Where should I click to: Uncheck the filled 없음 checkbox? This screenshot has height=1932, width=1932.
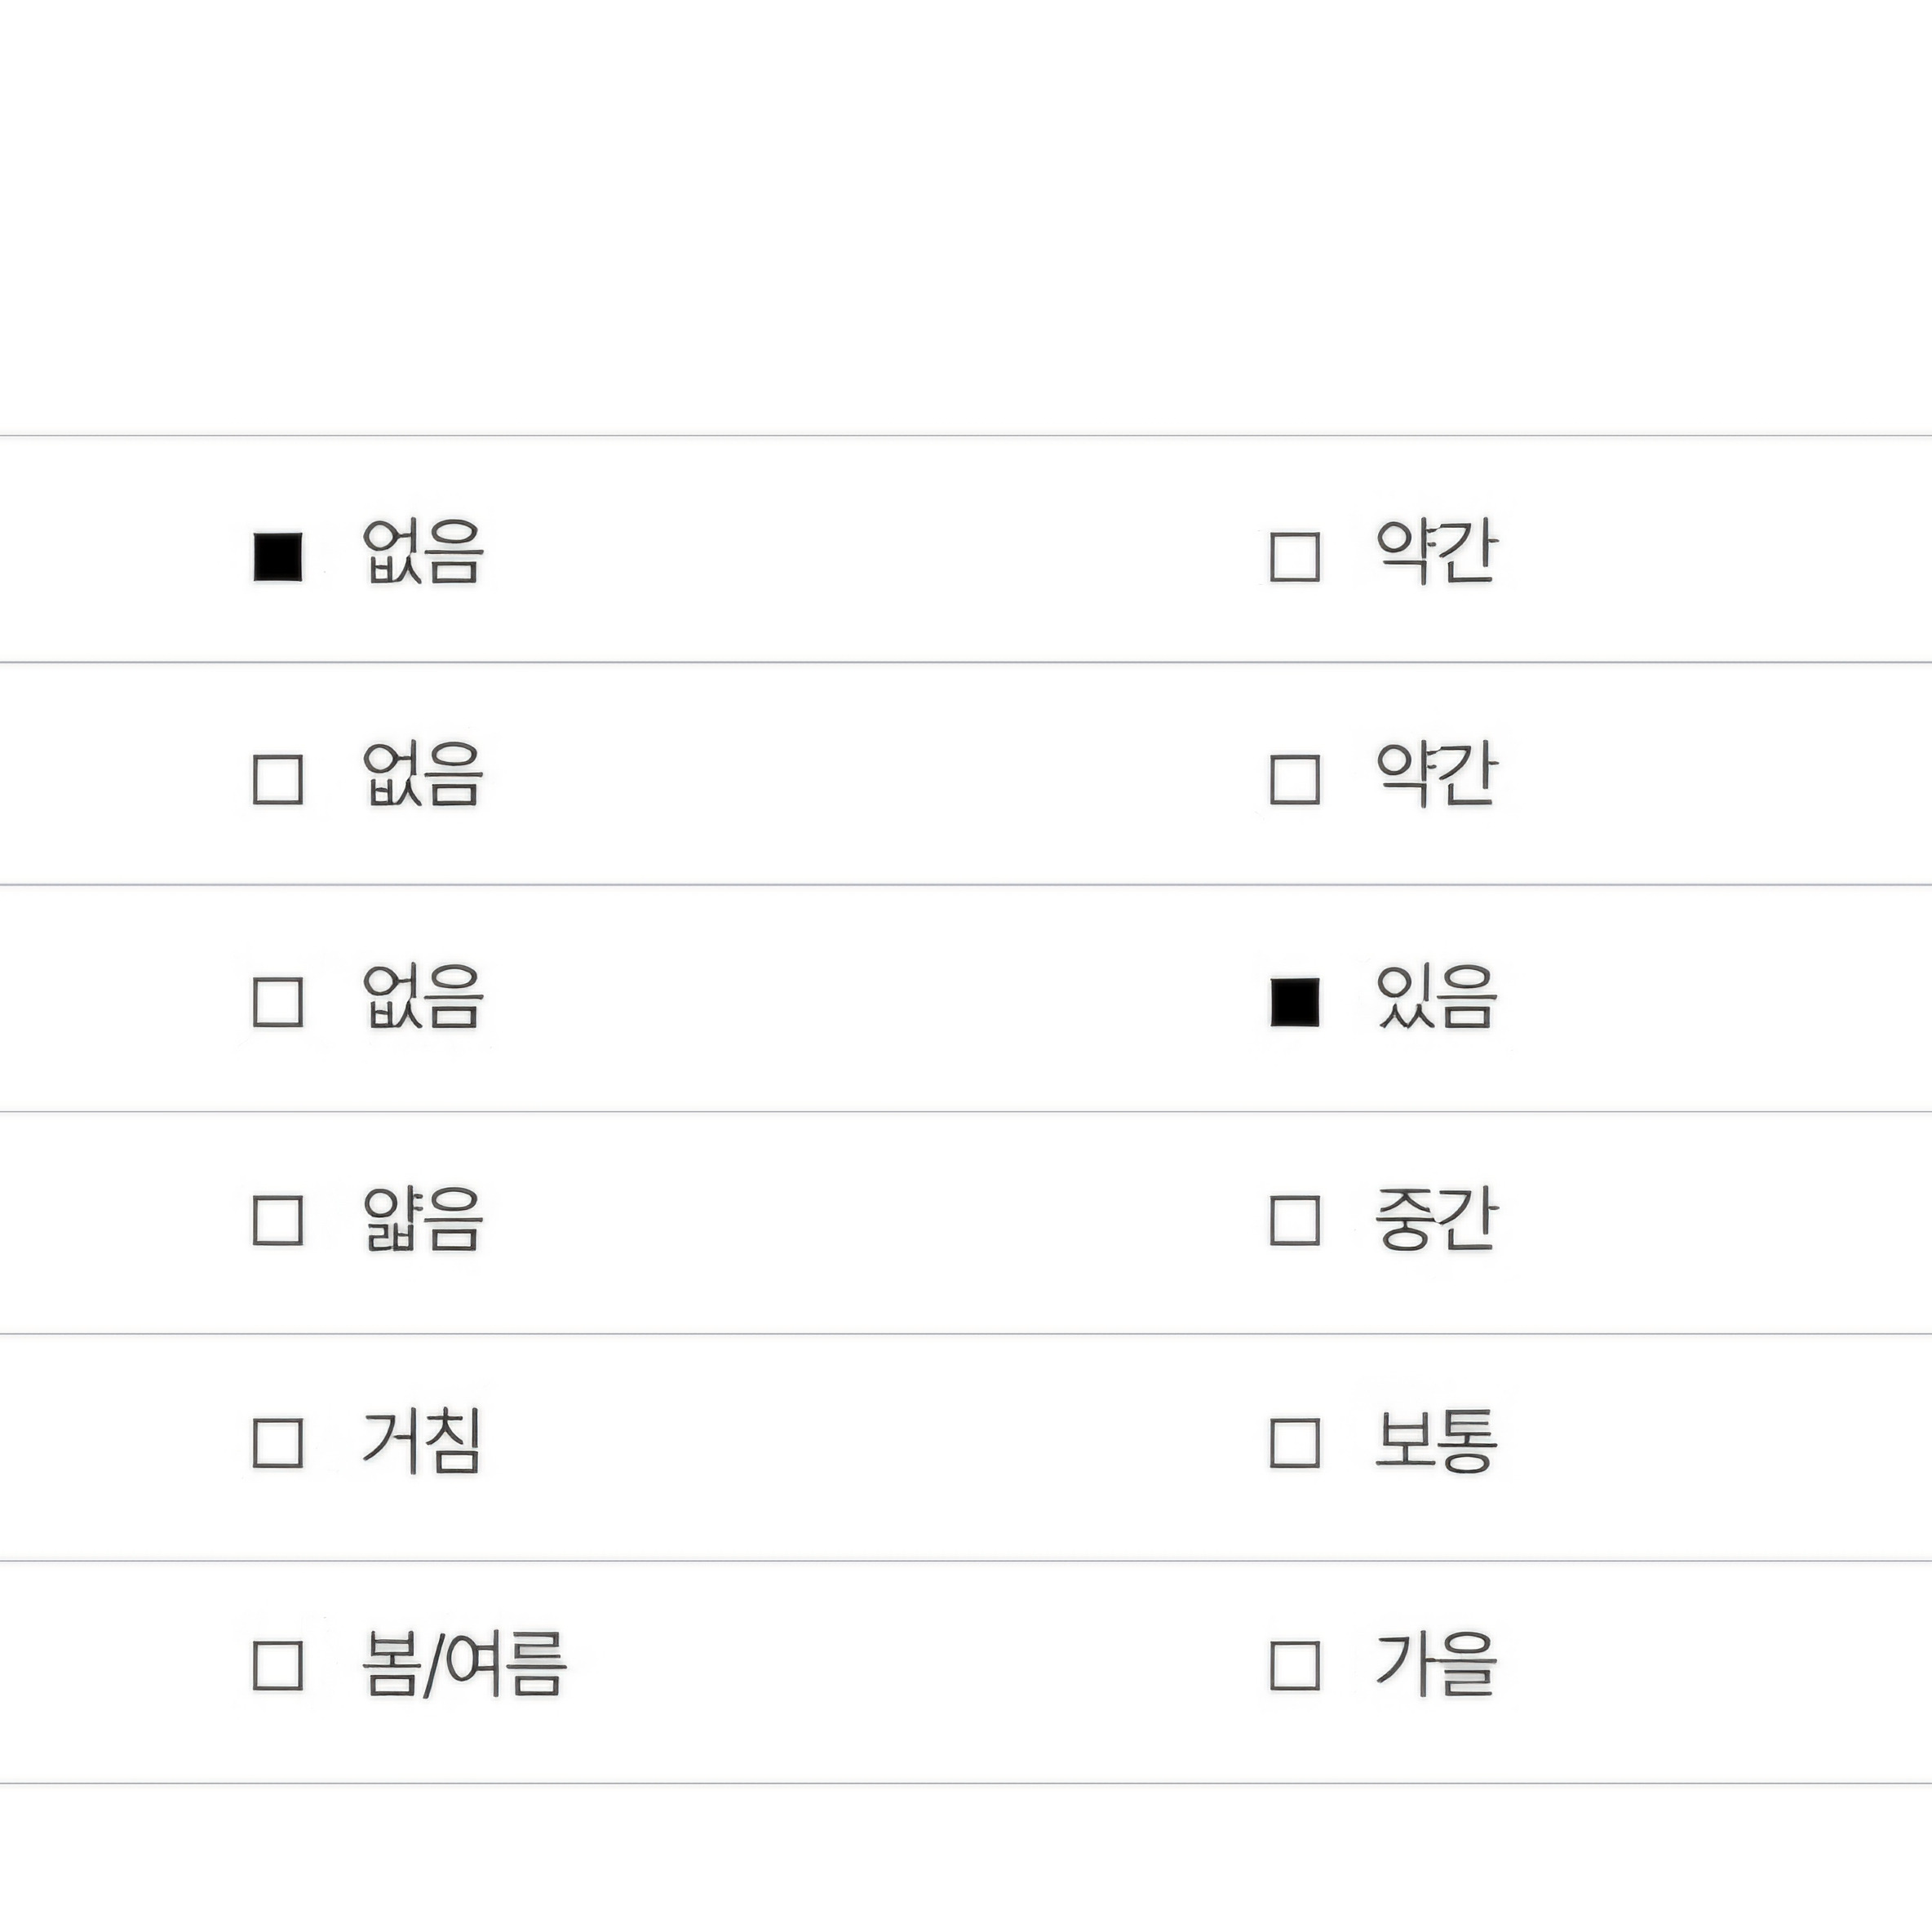(278, 557)
